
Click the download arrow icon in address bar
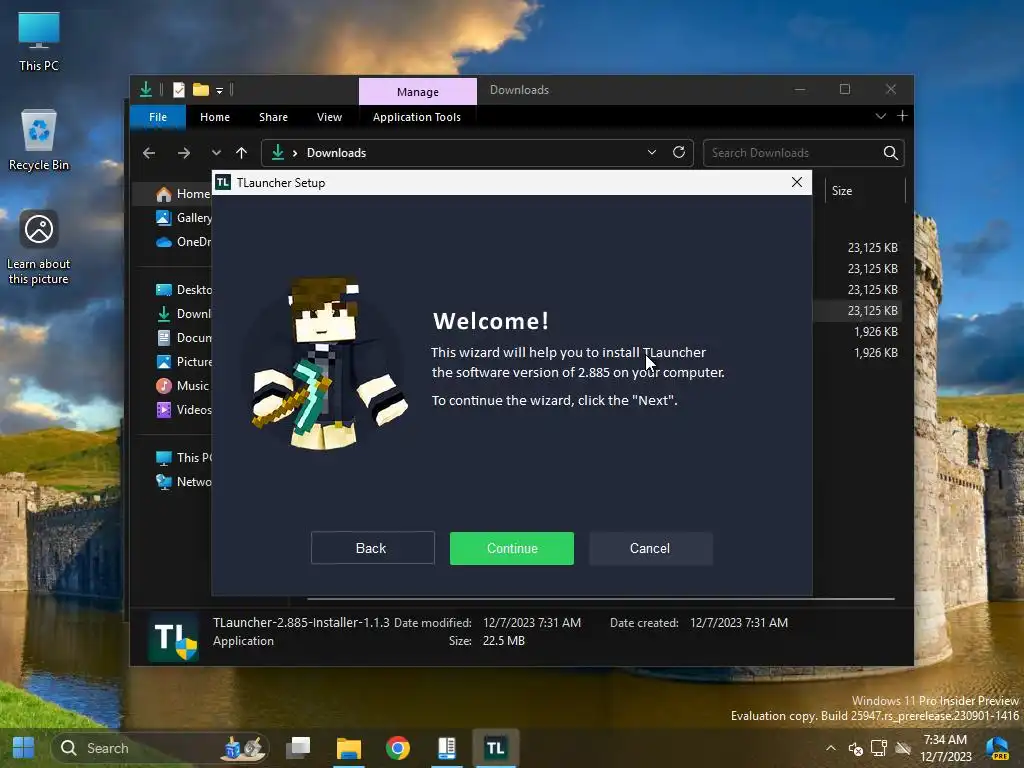(x=278, y=152)
